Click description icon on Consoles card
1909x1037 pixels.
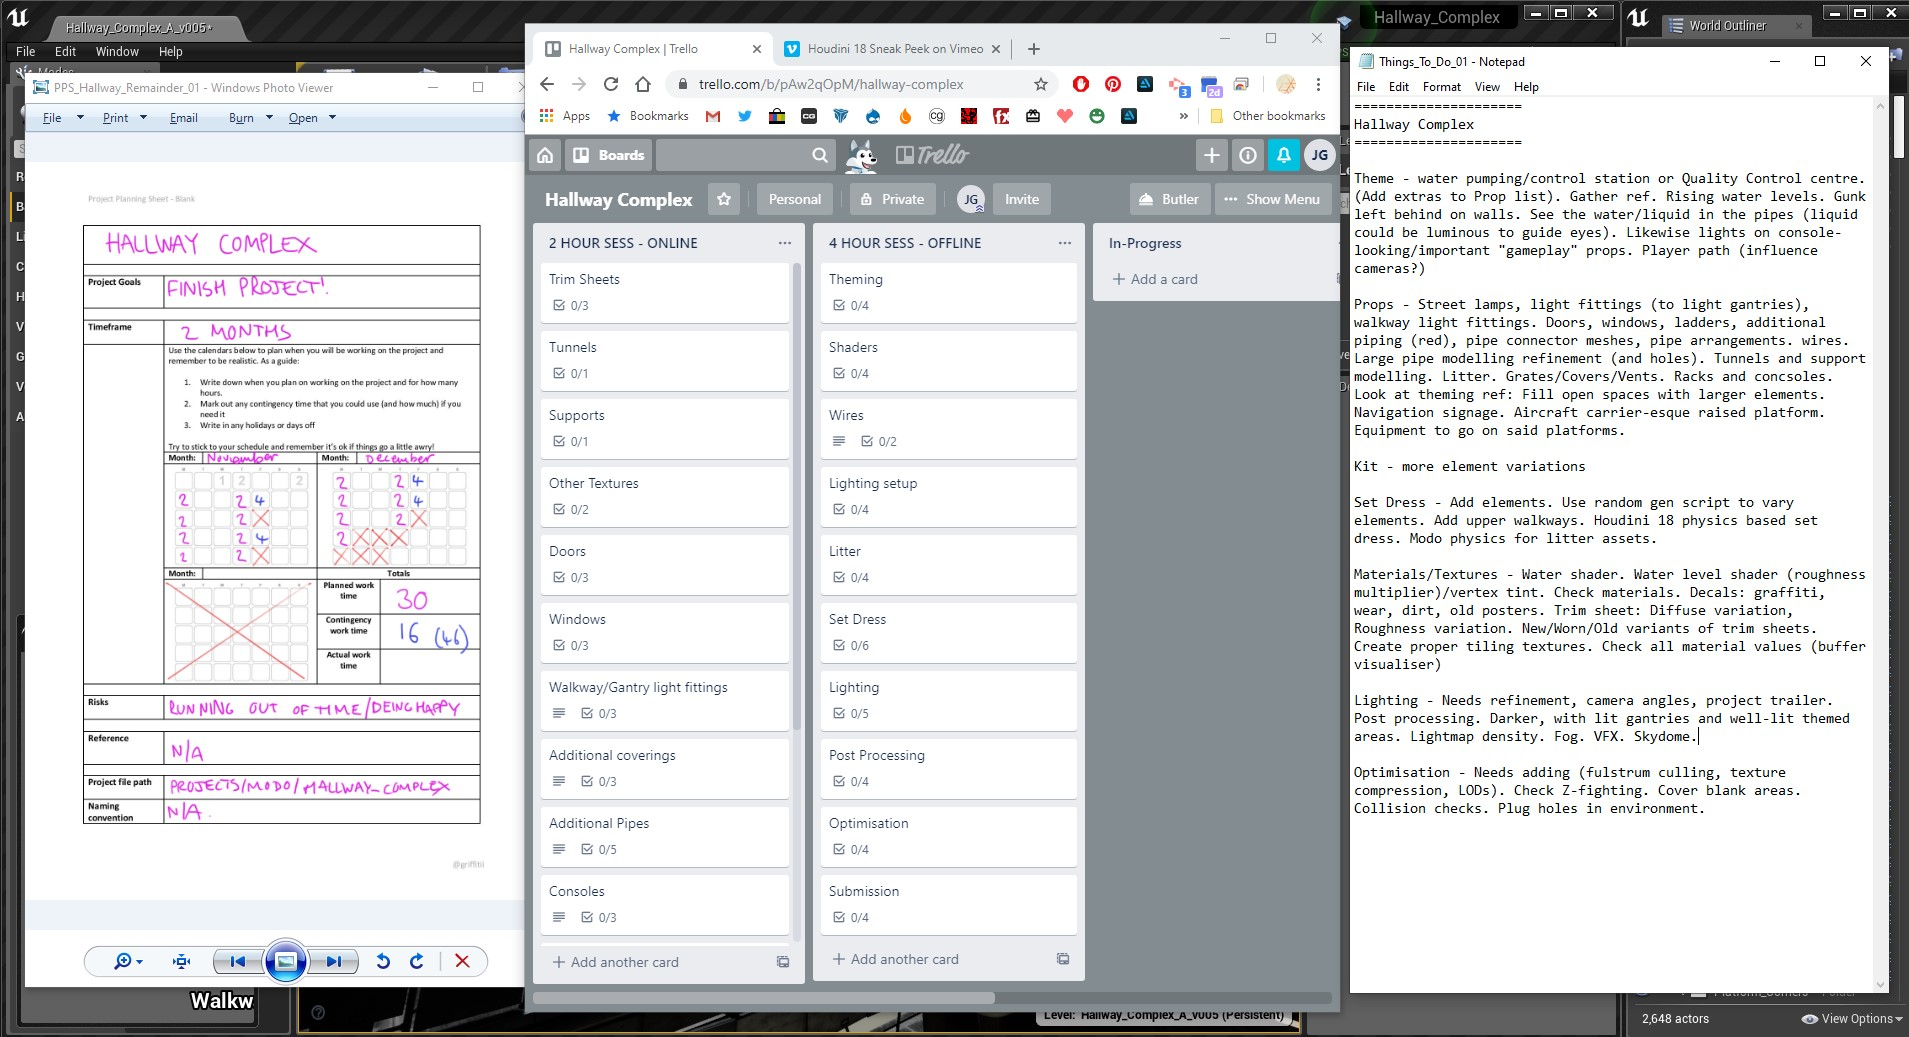tap(559, 917)
